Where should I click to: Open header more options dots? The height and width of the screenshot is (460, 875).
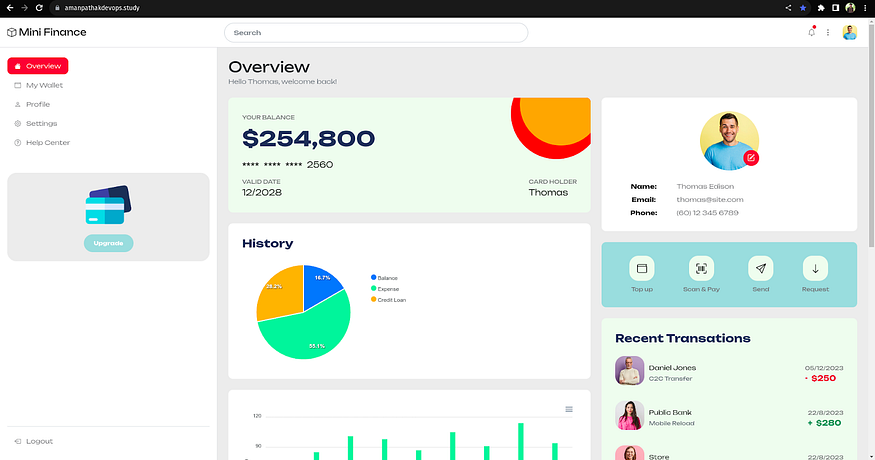[x=828, y=32]
